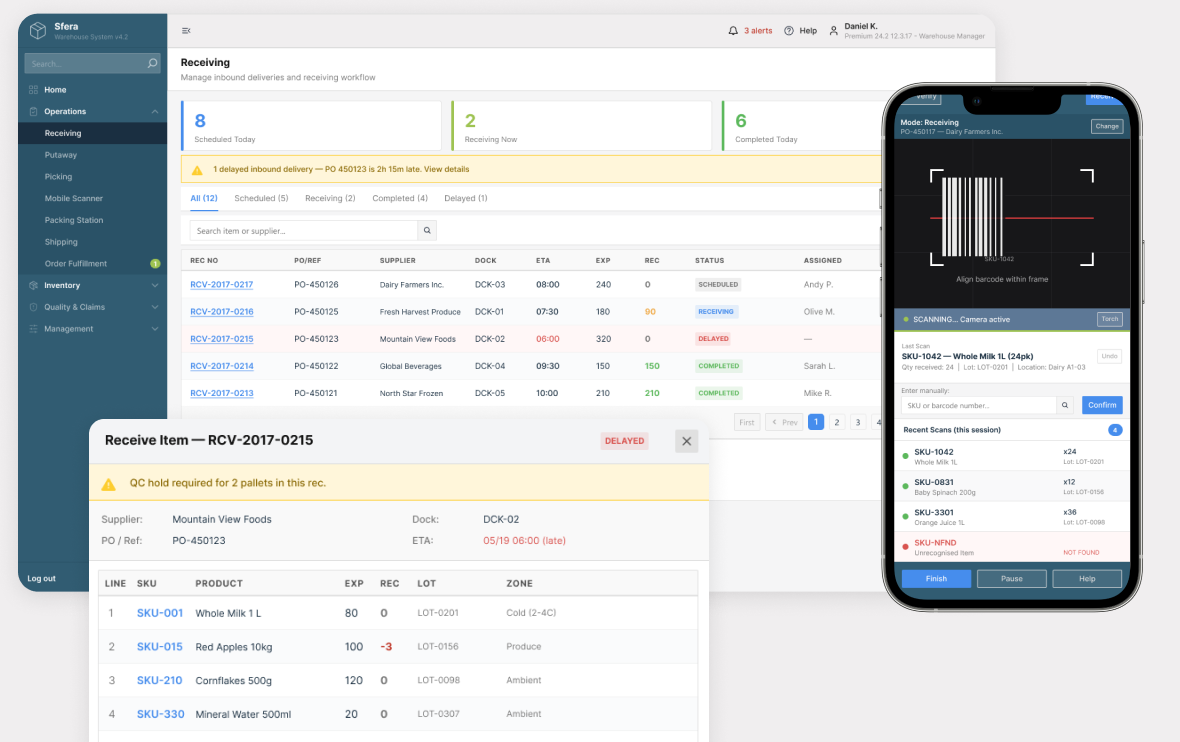Image resolution: width=1180 pixels, height=742 pixels.
Task: Click the delayed delivery warning triangle icon
Action: coord(197,170)
